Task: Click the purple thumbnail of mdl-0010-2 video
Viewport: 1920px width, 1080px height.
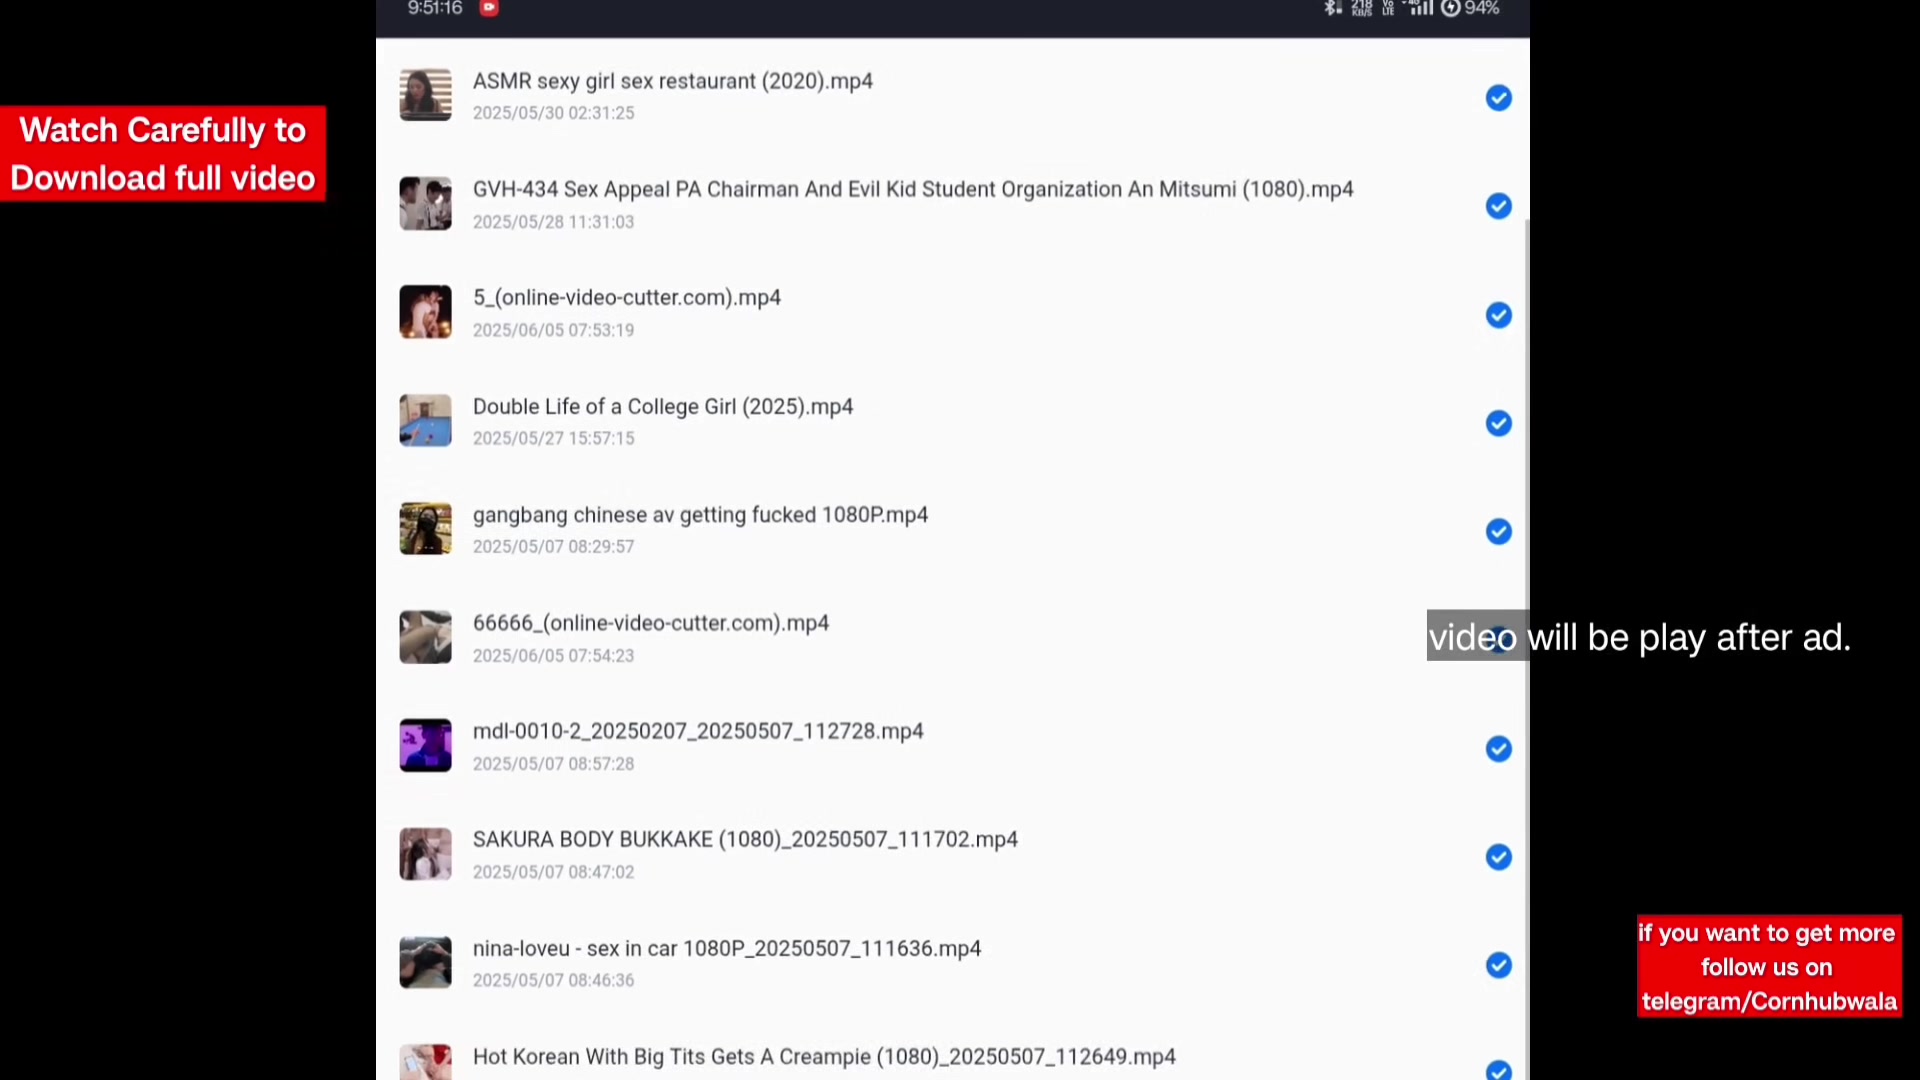Action: [x=425, y=746]
